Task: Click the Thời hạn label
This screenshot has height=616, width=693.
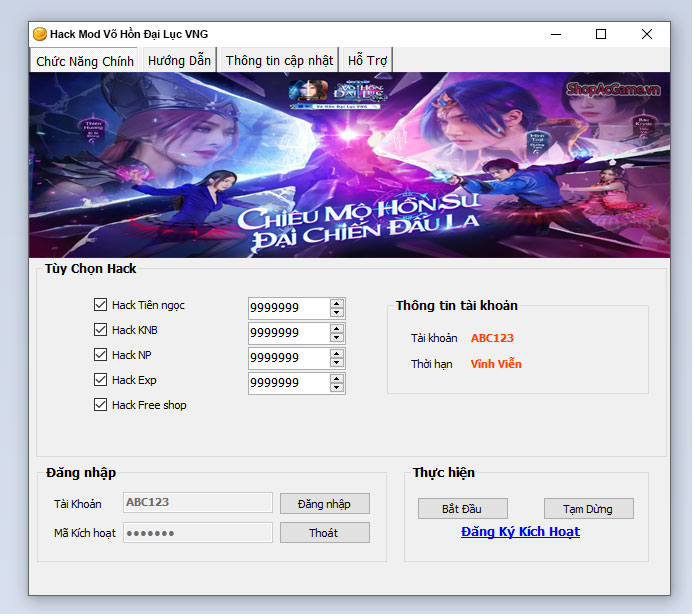Action: [431, 364]
